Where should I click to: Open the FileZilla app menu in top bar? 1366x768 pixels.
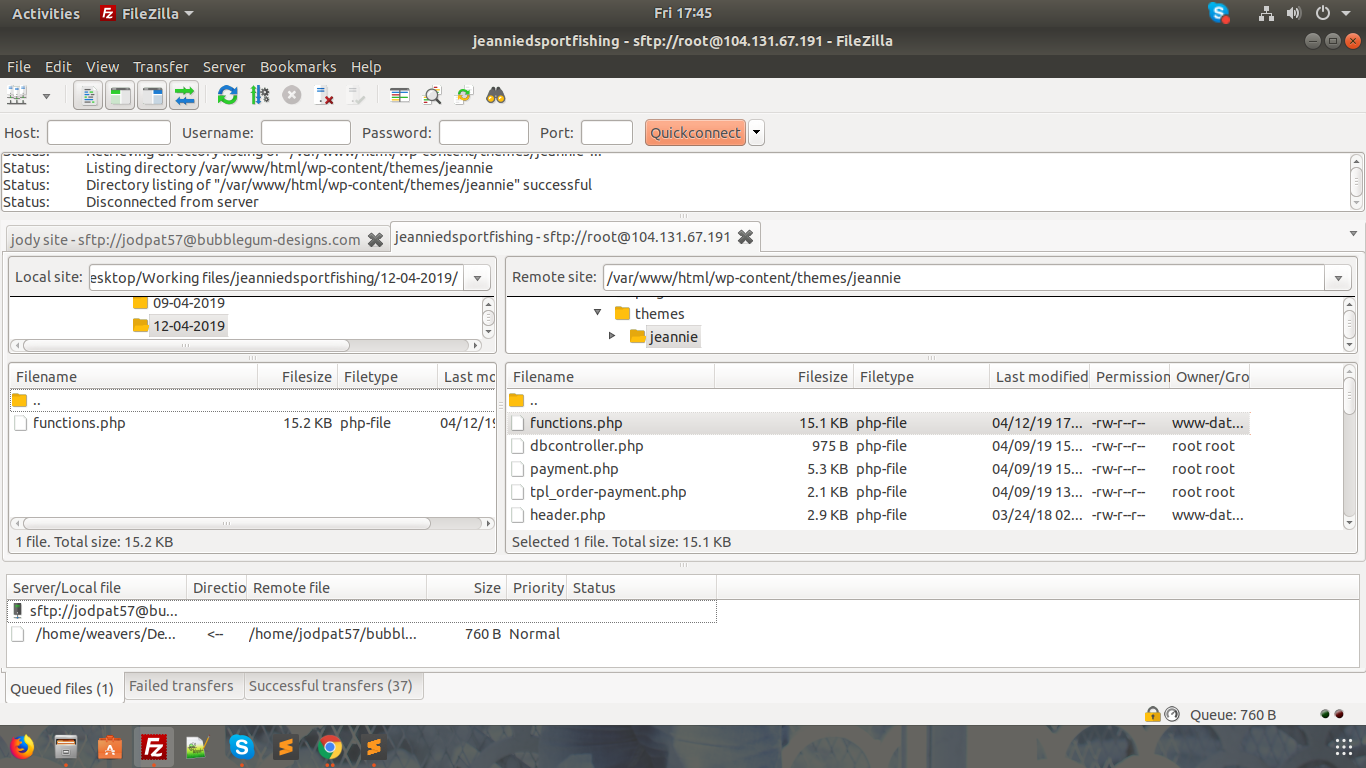click(x=147, y=13)
